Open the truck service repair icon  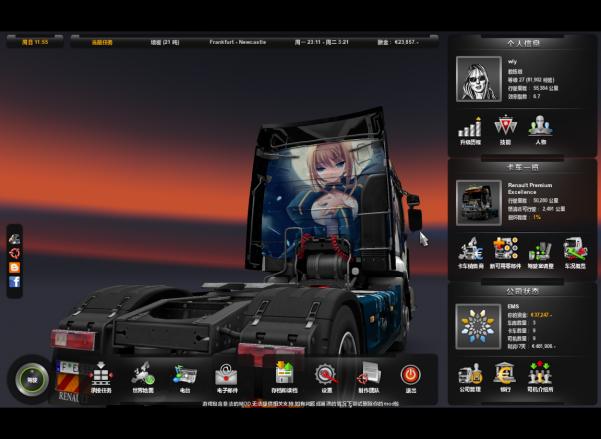(x=575, y=249)
